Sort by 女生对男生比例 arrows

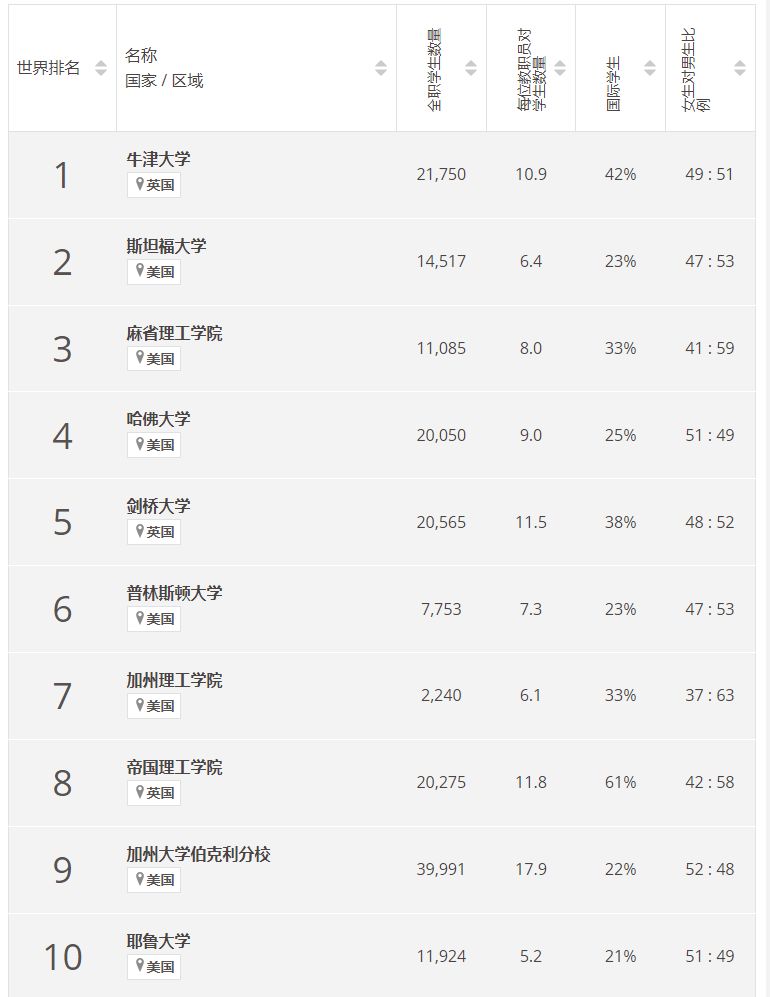(739, 68)
